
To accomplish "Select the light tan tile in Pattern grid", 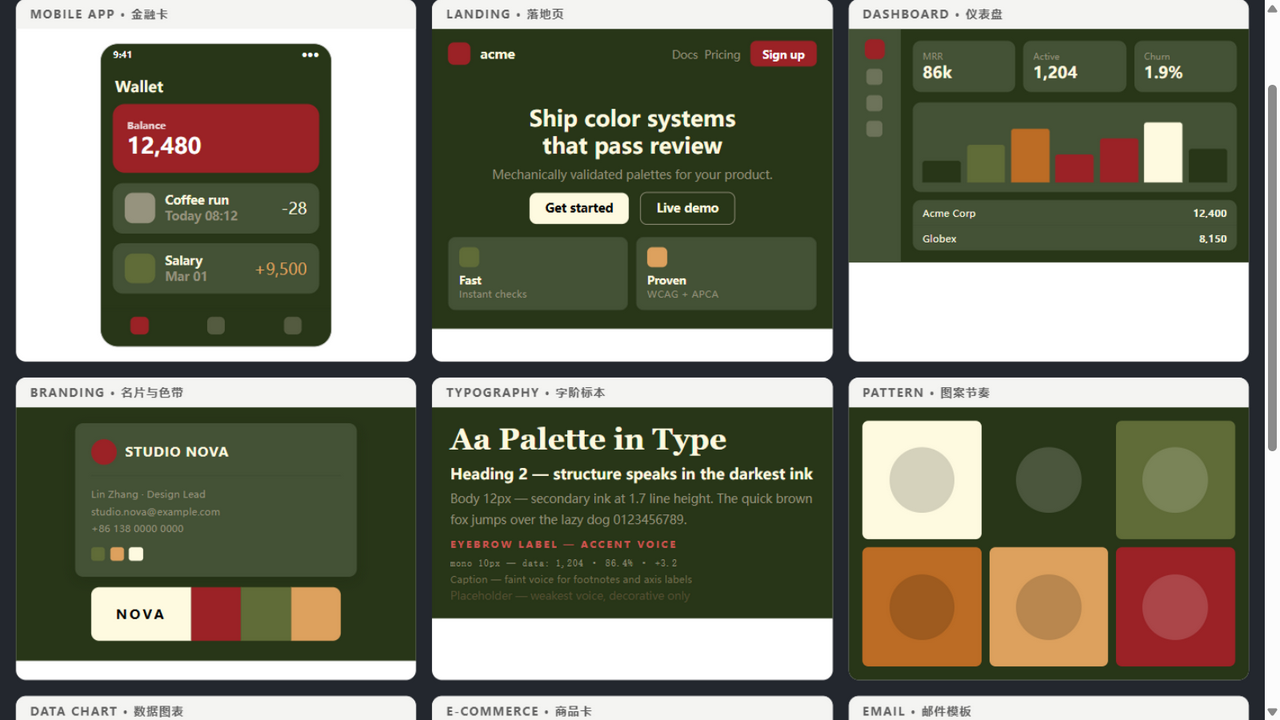I will pyautogui.click(x=1049, y=607).
